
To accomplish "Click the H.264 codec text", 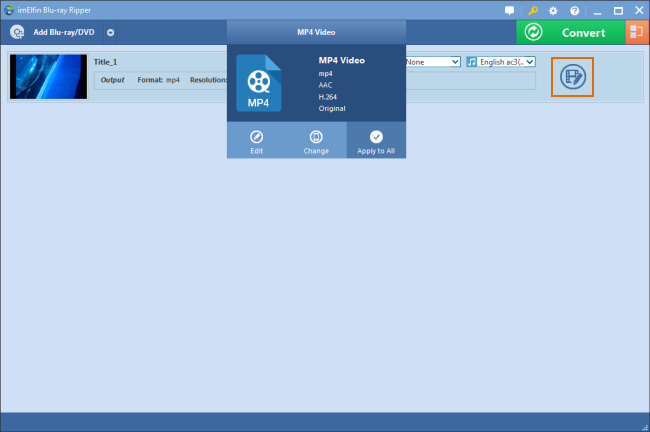I will 327,97.
